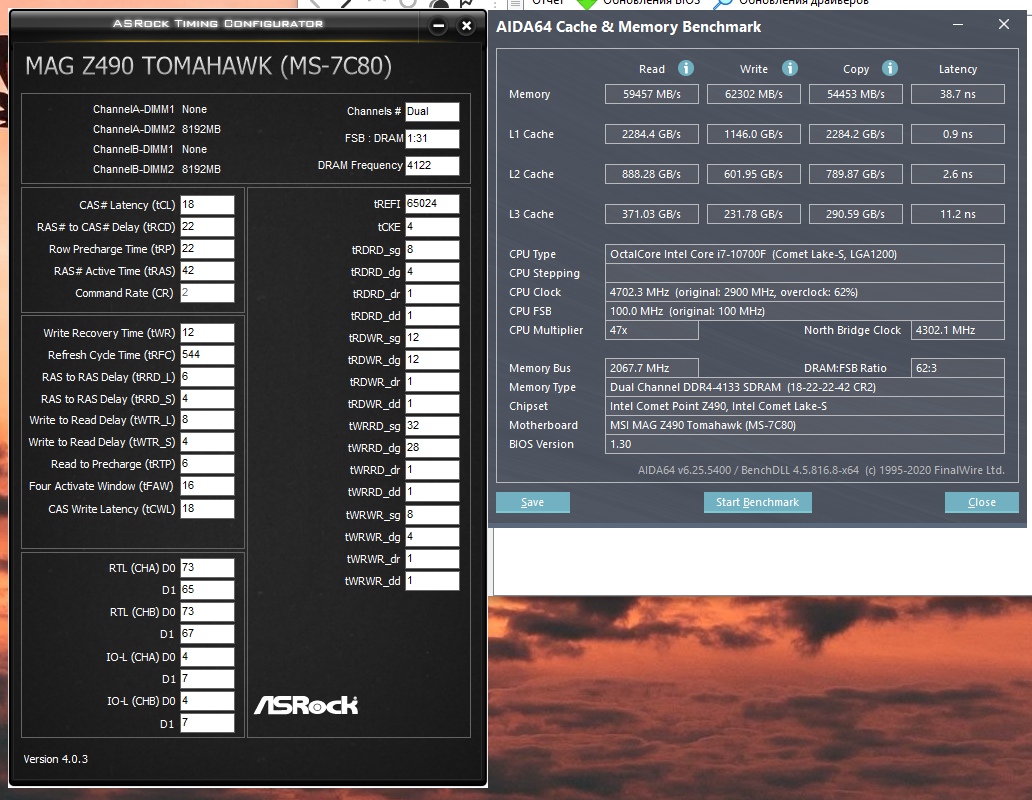Viewport: 1032px width, 800px height.
Task: Click the IO-L (CHB) D0 field
Action: (x=207, y=701)
